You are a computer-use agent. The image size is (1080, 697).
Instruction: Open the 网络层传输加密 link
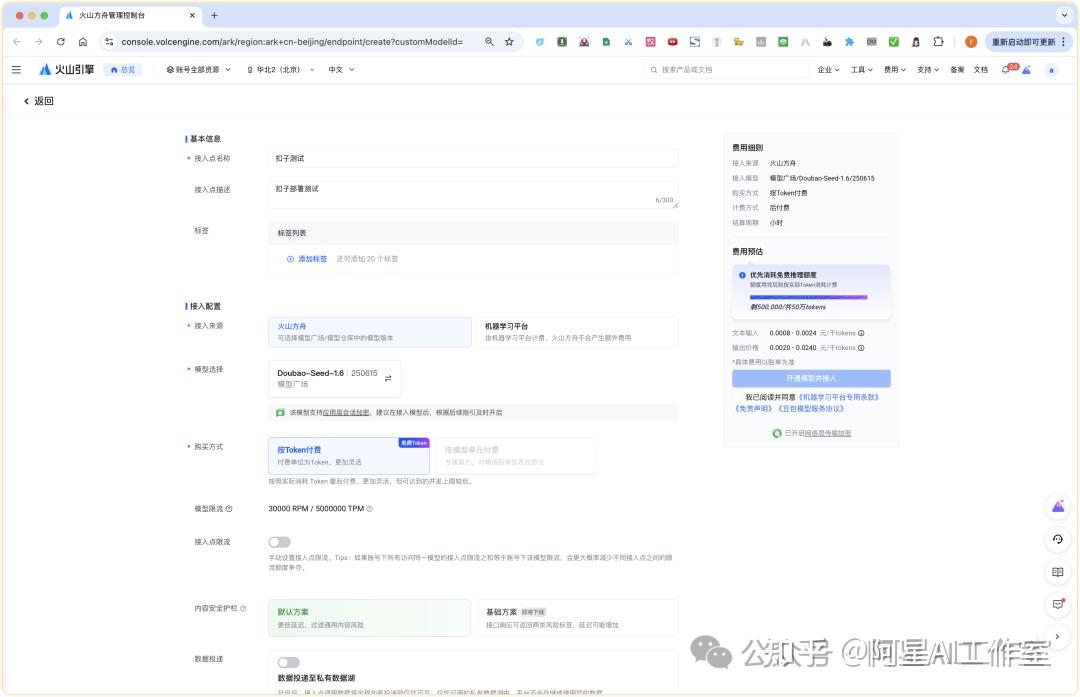[827, 434]
